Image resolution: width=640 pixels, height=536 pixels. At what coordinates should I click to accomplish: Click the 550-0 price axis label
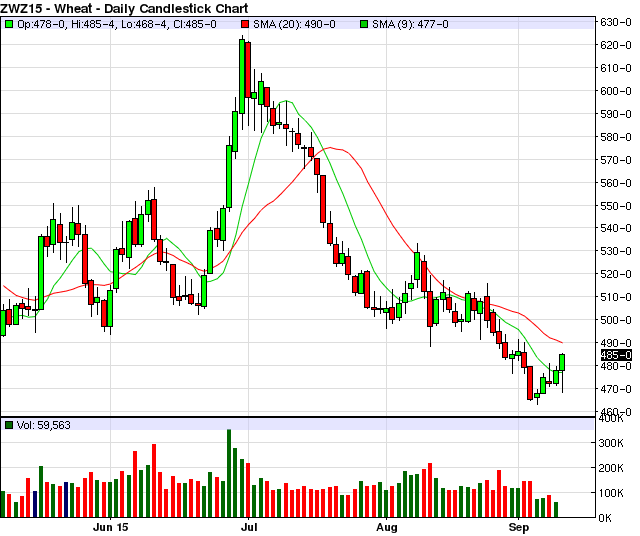click(x=616, y=206)
